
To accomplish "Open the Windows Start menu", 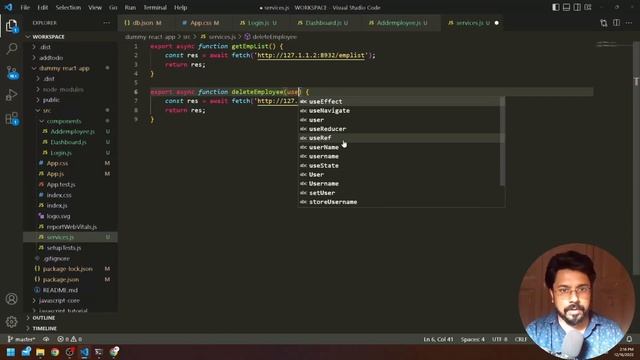I will tap(11, 352).
